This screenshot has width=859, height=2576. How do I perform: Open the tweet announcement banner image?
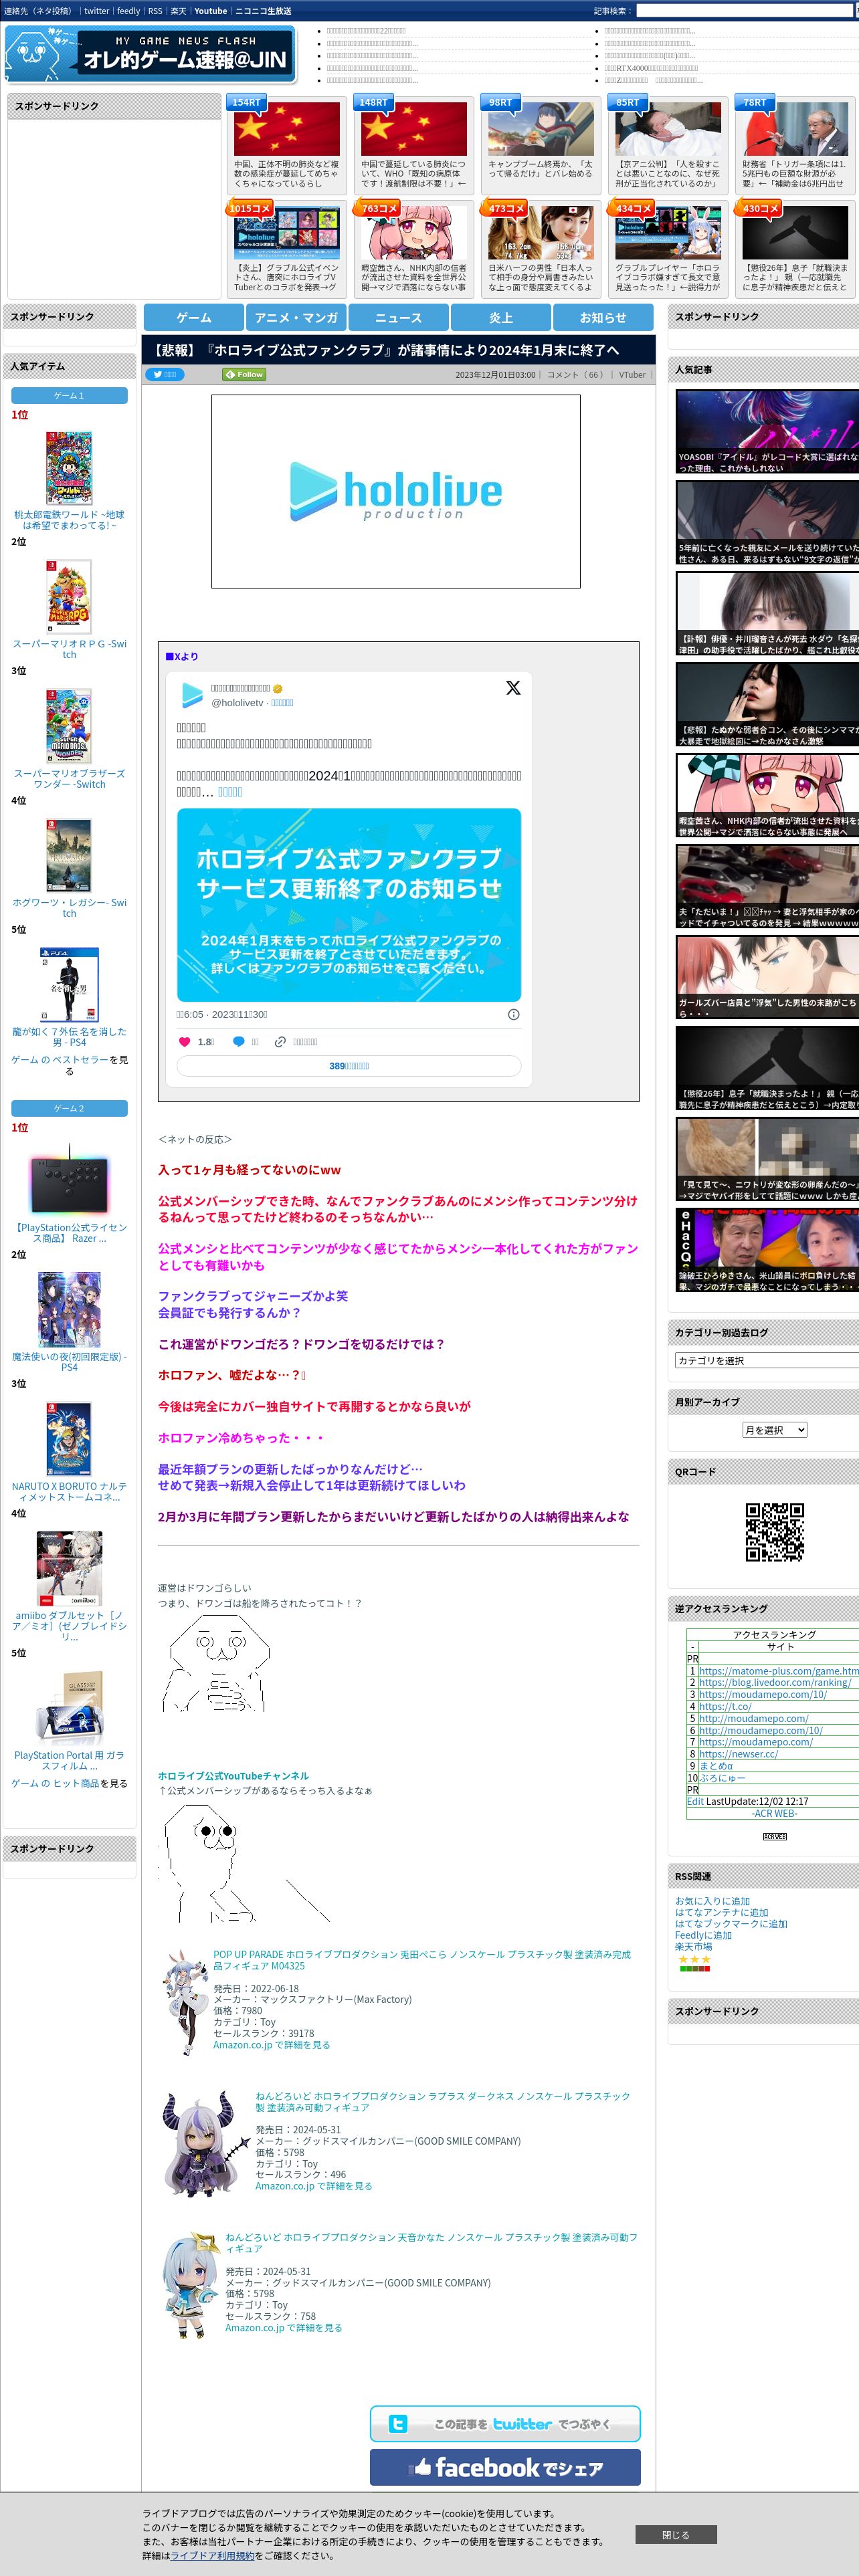click(349, 904)
